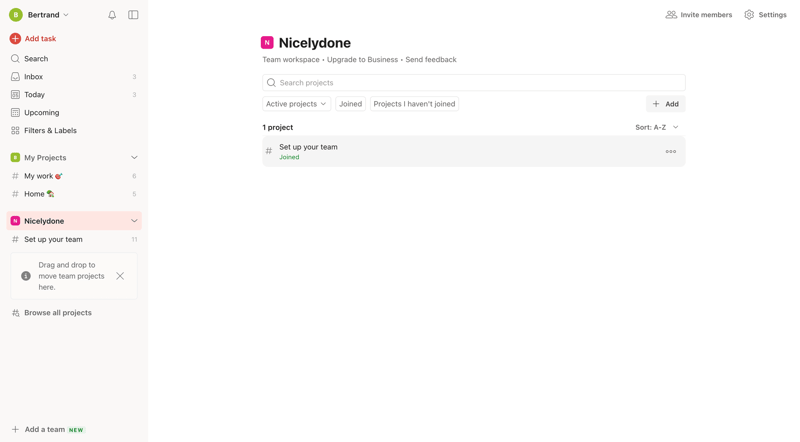Open the Set up your team project row
This screenshot has height=442, width=800.
[x=474, y=152]
